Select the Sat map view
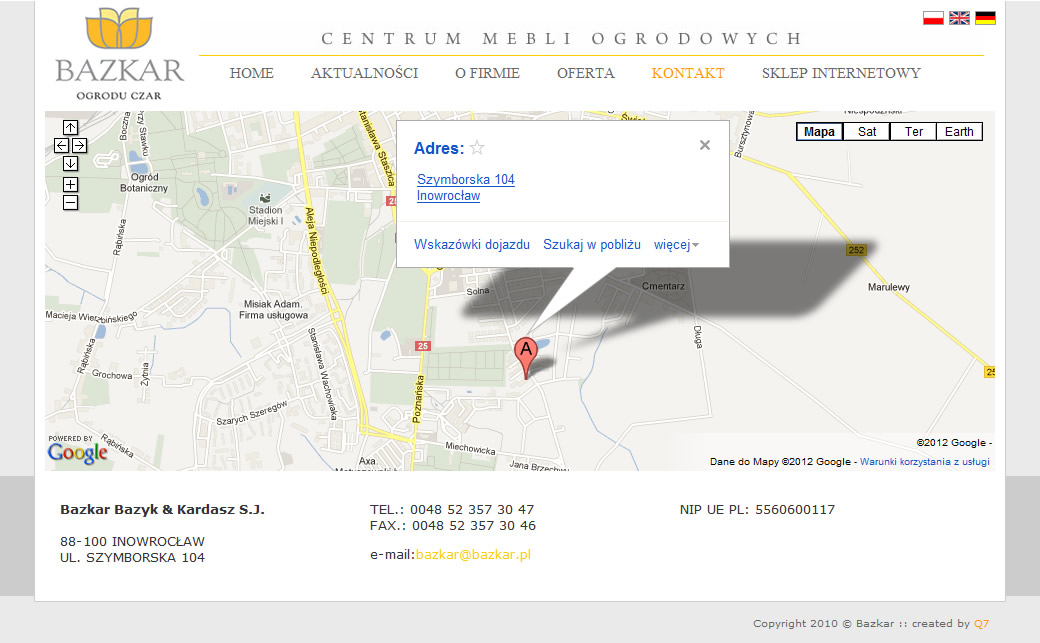 click(866, 131)
